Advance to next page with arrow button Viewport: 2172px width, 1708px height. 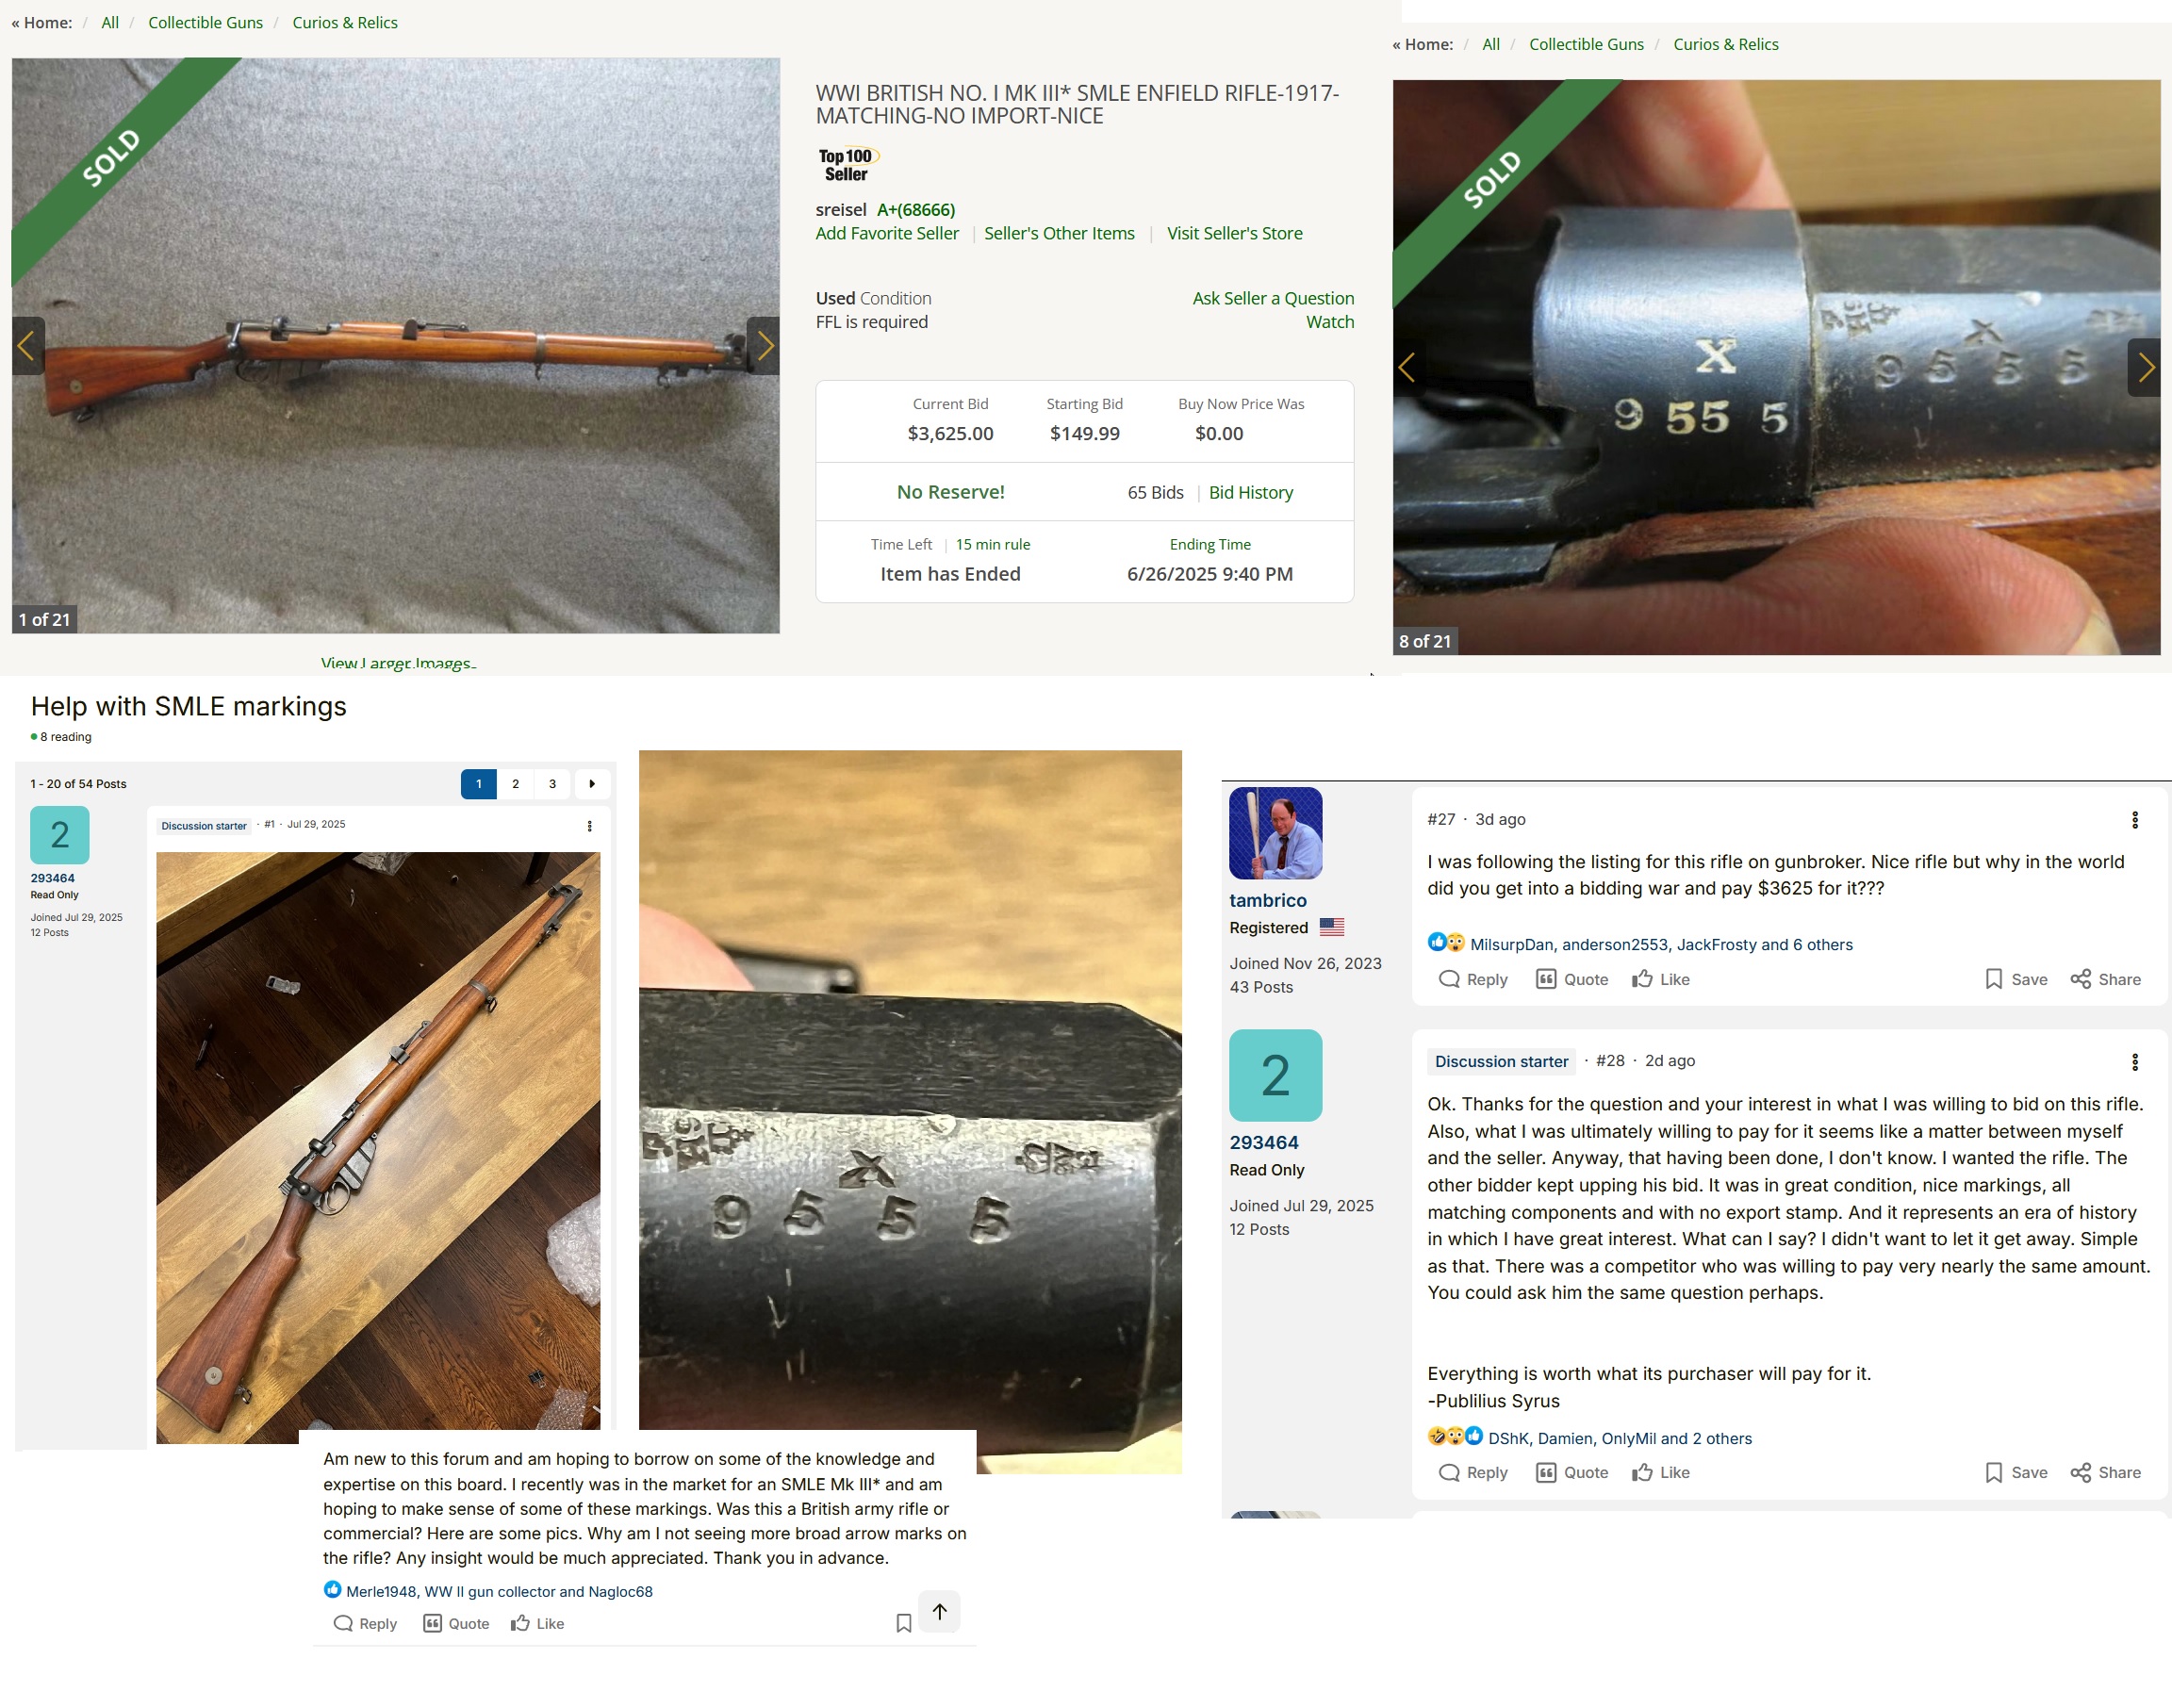[592, 784]
